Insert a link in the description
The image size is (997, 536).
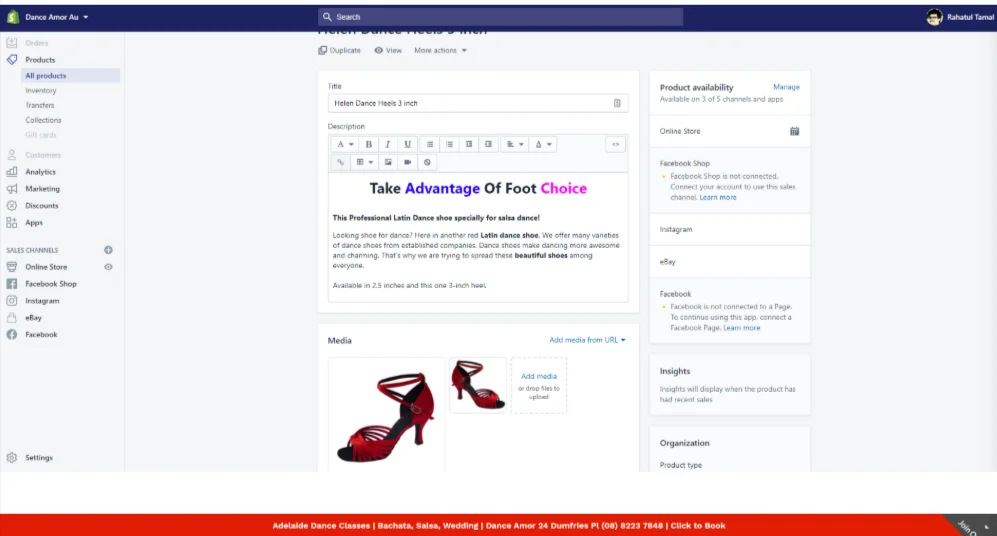click(340, 162)
